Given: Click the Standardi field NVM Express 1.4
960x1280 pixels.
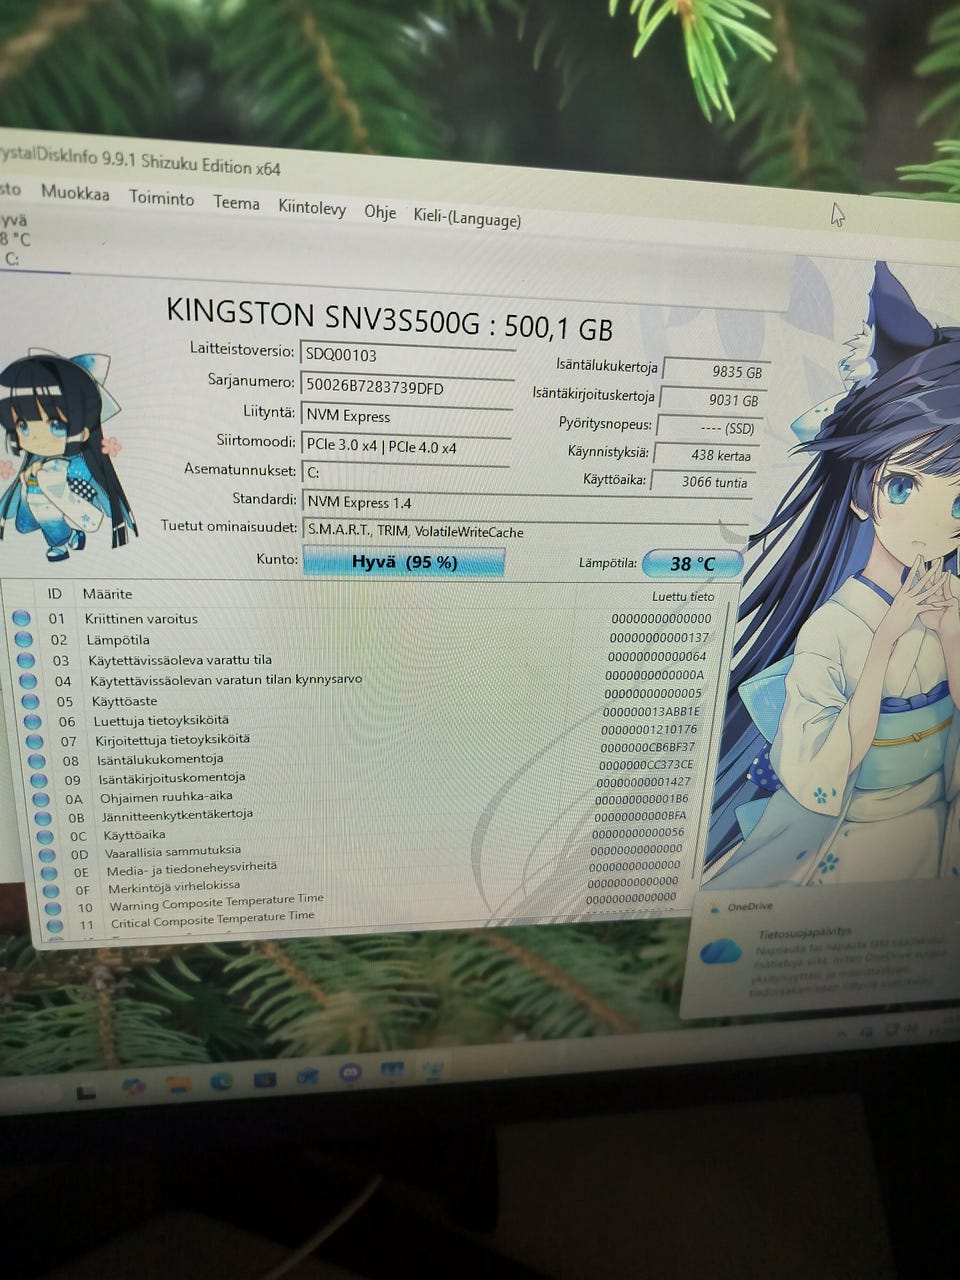Looking at the screenshot, I should [x=526, y=504].
